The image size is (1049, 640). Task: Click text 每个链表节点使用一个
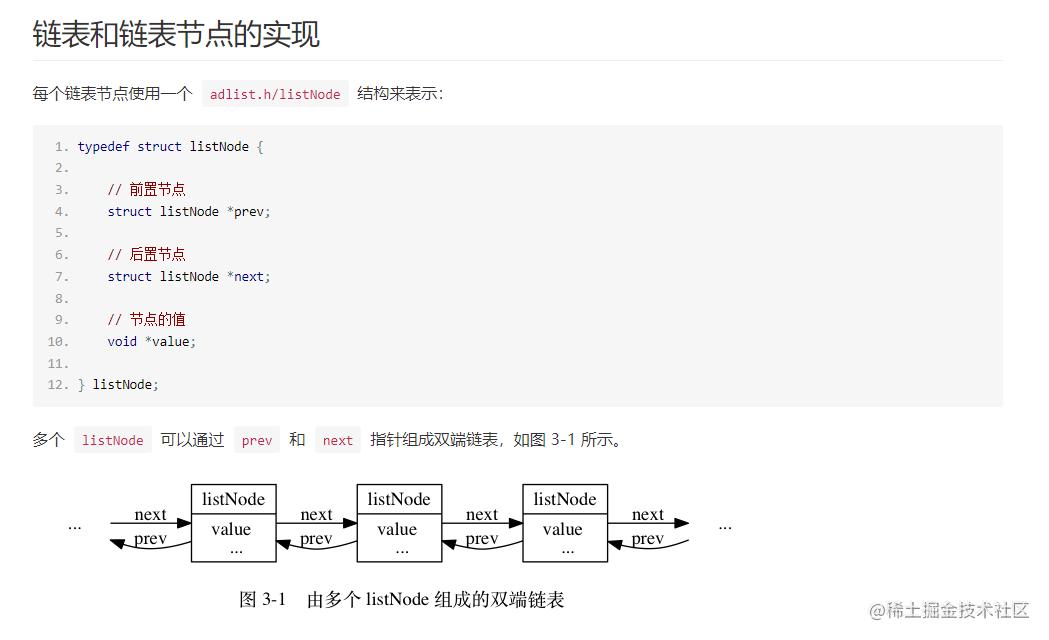pos(112,94)
